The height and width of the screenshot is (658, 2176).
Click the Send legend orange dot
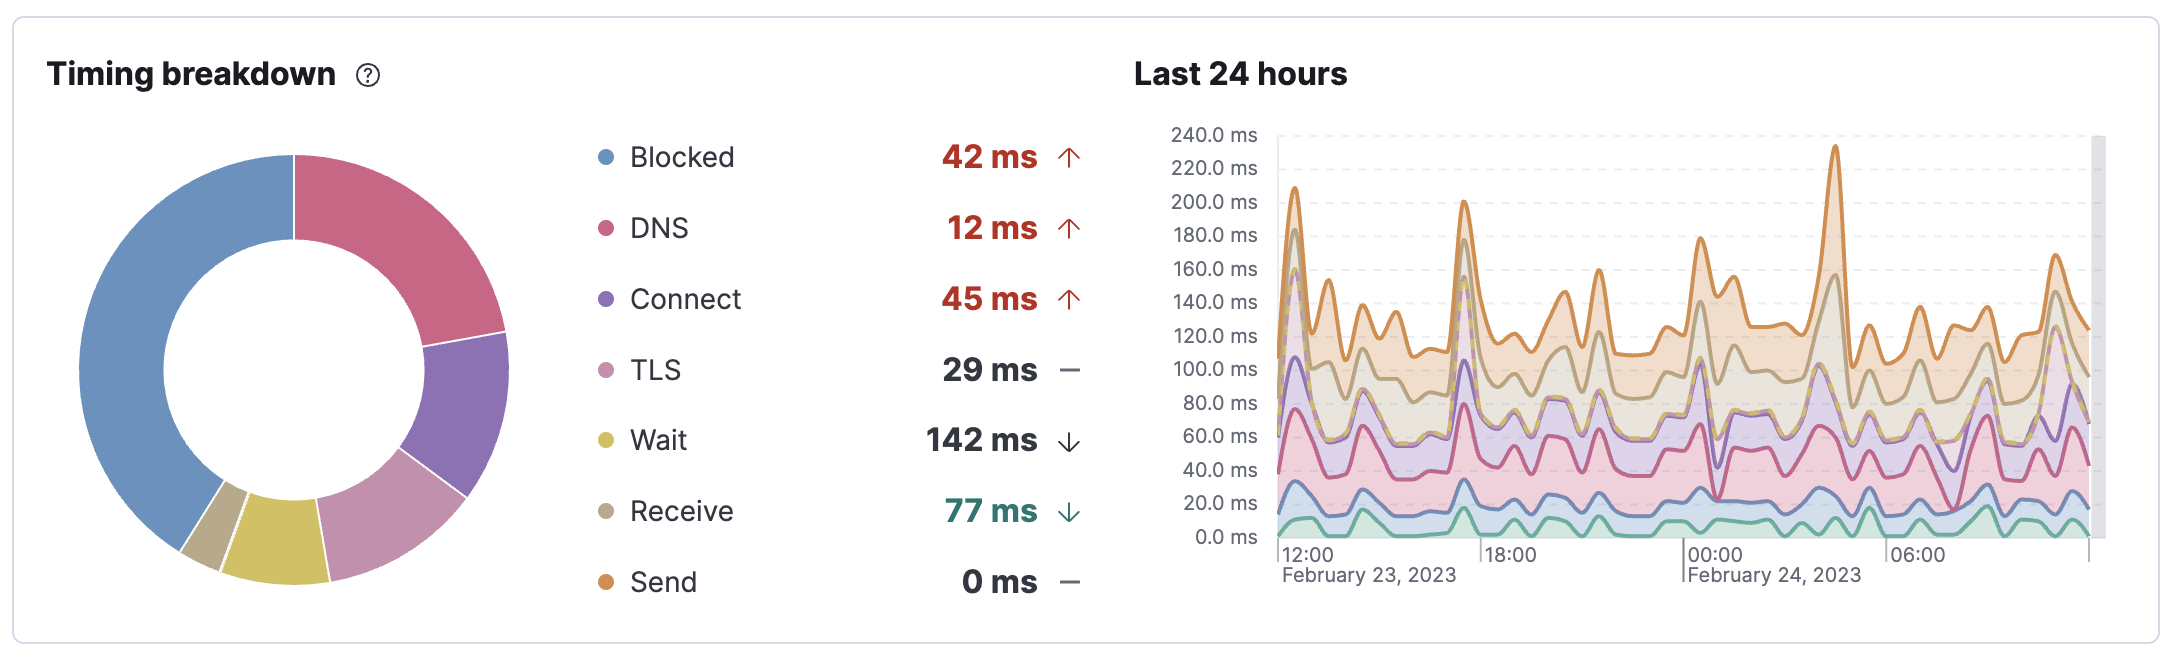pos(606,582)
